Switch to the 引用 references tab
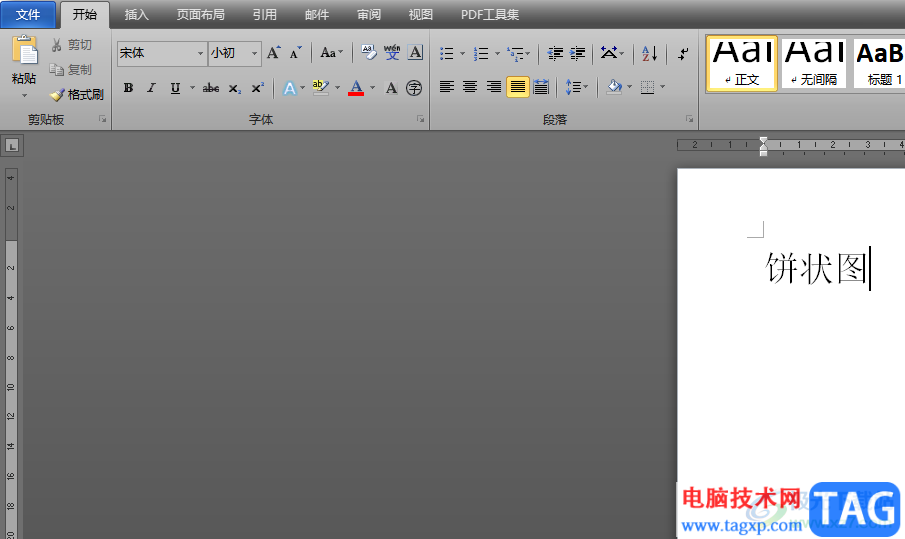 click(x=264, y=14)
